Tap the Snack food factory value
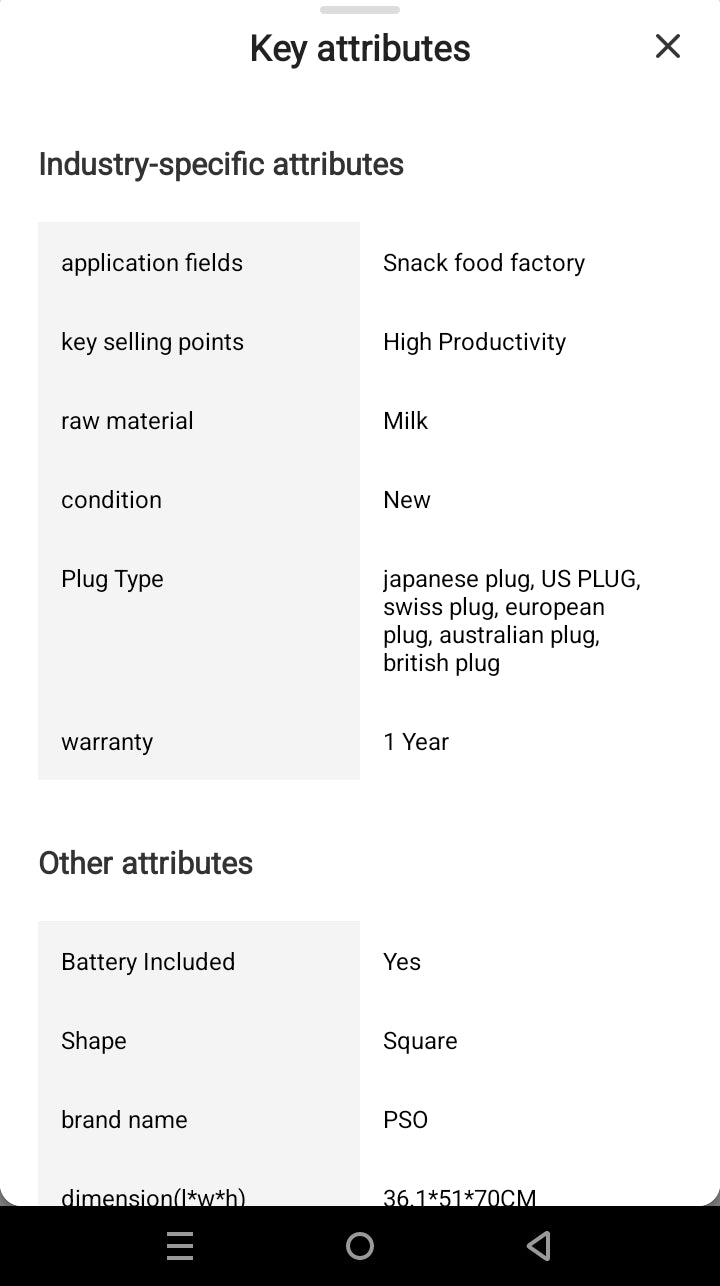The image size is (720, 1286). [484, 263]
